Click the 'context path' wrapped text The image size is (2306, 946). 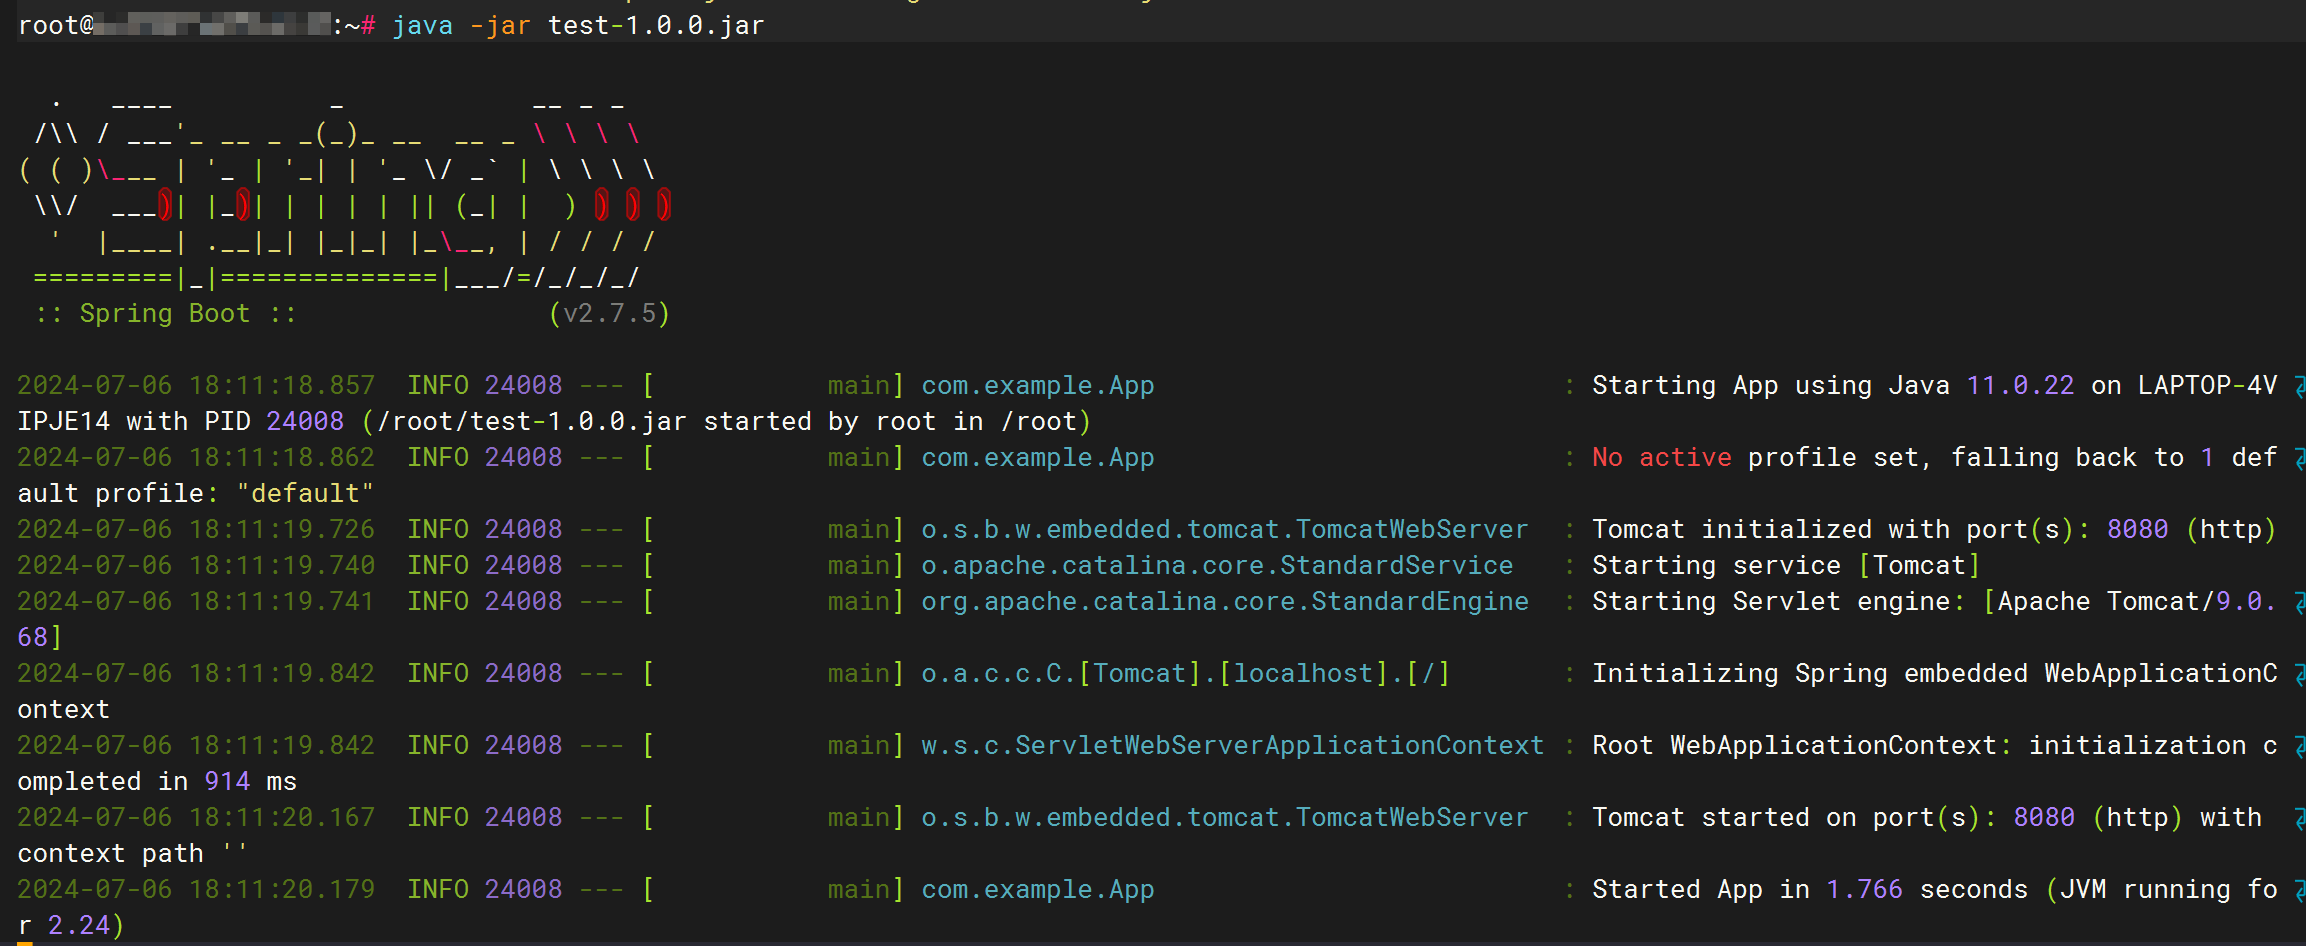click(x=110, y=853)
